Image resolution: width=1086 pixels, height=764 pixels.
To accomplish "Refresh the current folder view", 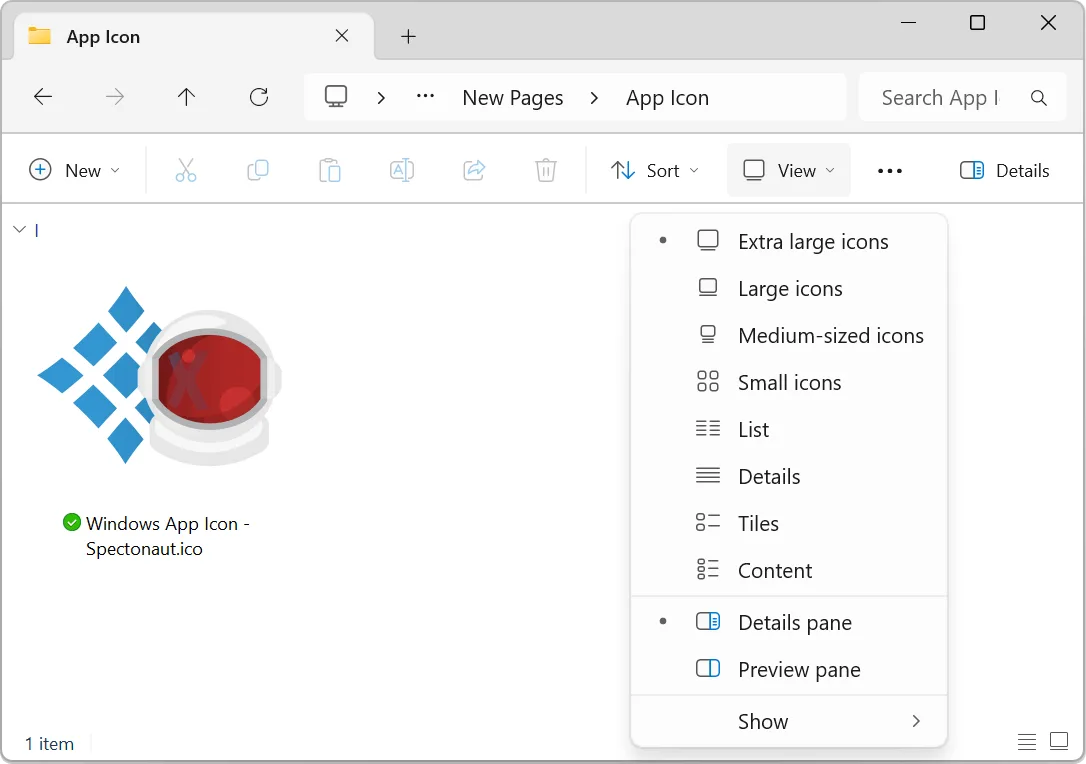I will tap(259, 97).
